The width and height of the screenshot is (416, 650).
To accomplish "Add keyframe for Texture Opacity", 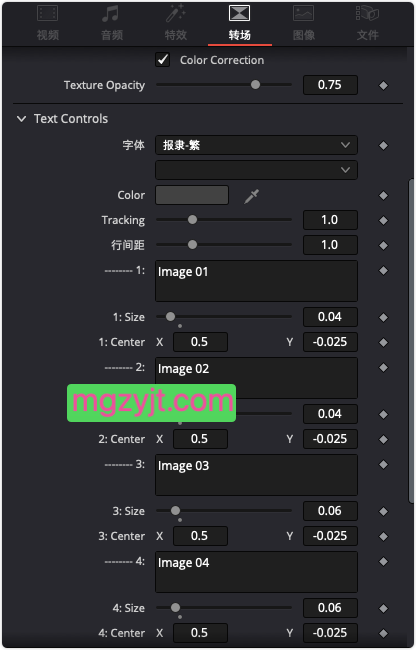I will coord(384,85).
